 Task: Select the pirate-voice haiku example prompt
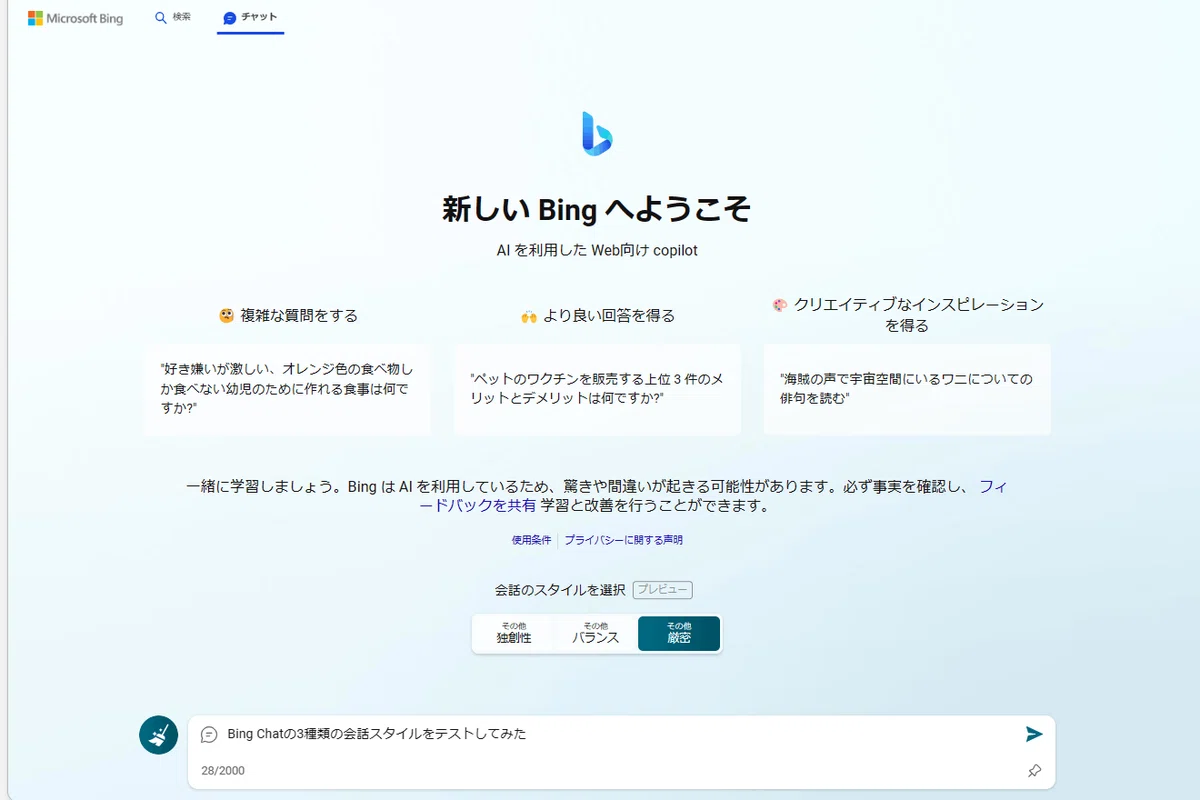(x=907, y=390)
